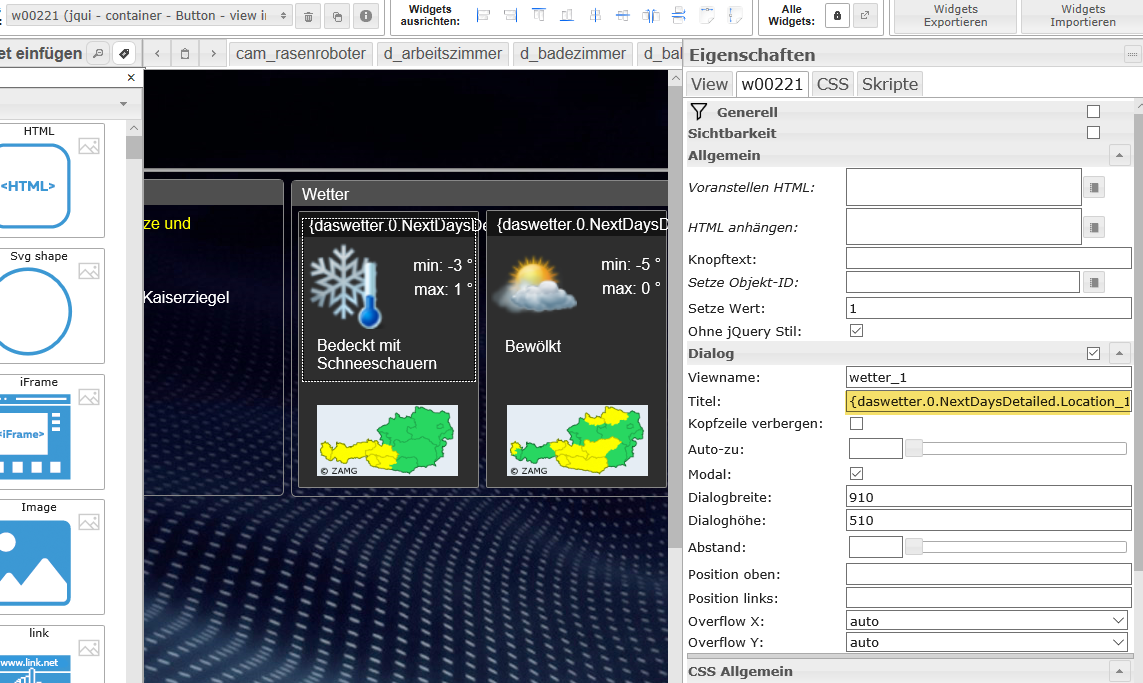1143x683 pixels.
Task: Align widgets to left edge
Action: [x=484, y=15]
